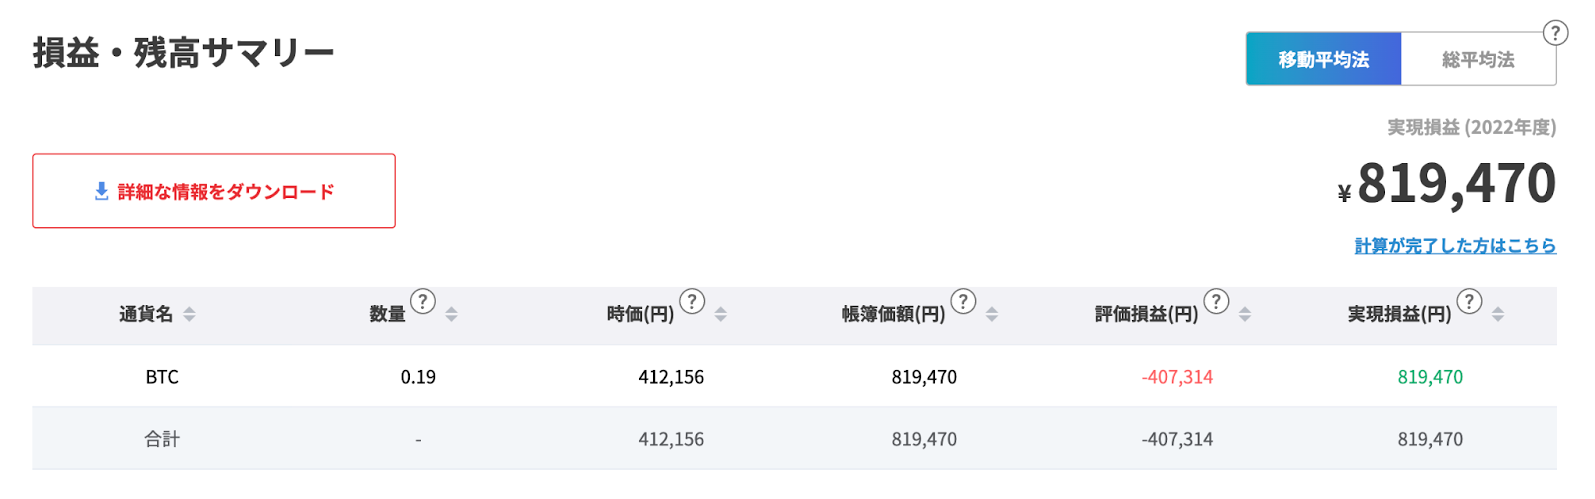Open 計算が完了した方はこちら link
1595x499 pixels.
pos(1455,245)
